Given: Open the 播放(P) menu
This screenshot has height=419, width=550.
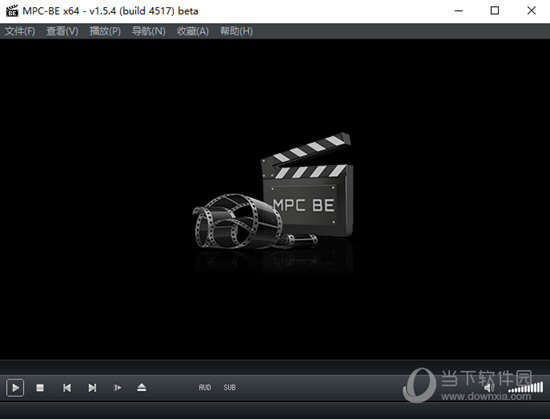Looking at the screenshot, I should 105,31.
